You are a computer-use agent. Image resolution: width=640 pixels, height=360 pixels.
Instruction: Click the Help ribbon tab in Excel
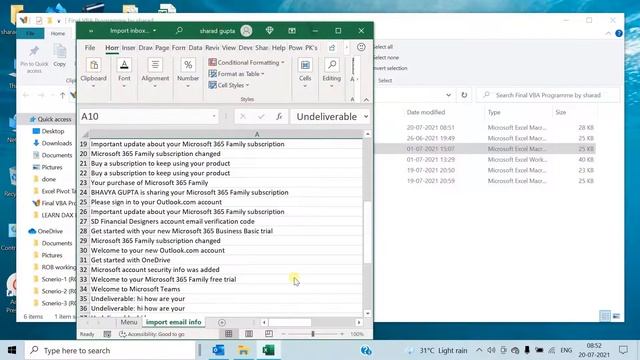pos(278,48)
